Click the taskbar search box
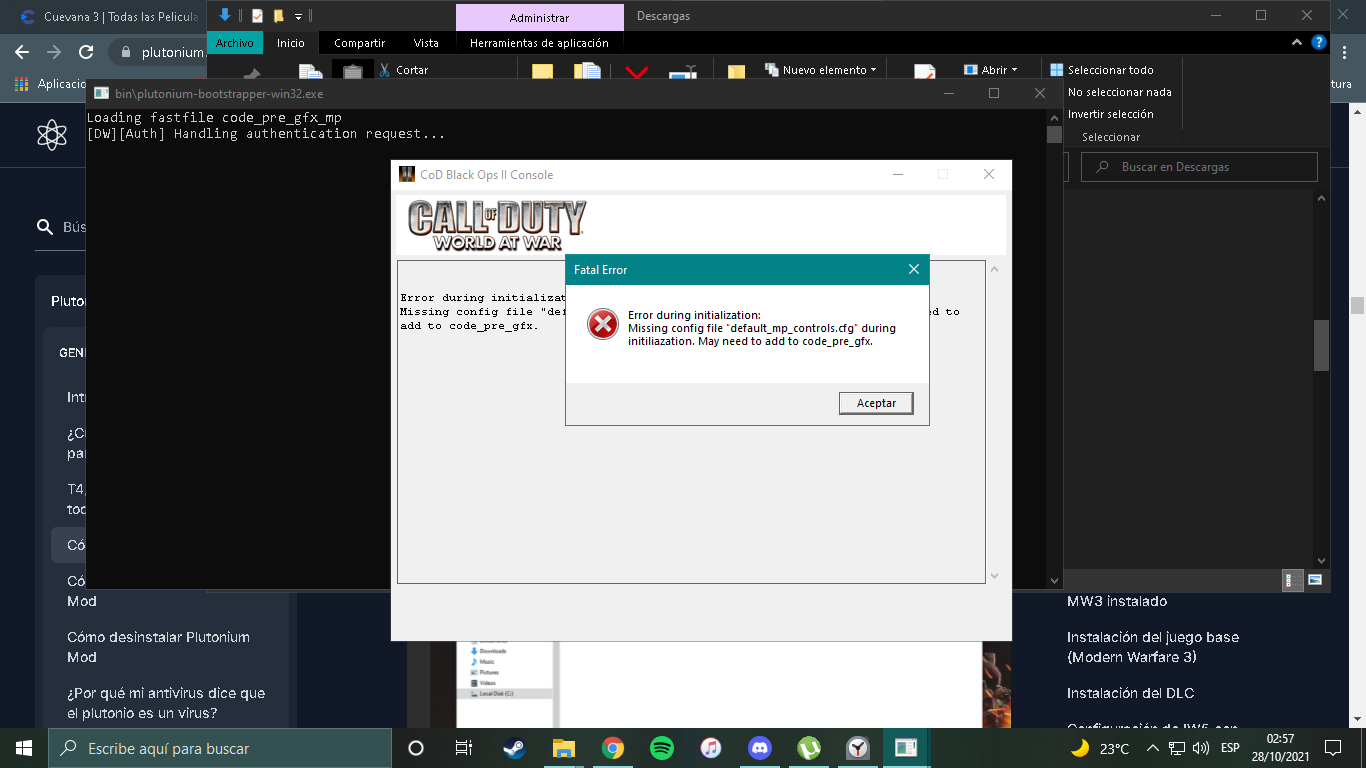Viewport: 1366px width, 768px height. click(220, 748)
